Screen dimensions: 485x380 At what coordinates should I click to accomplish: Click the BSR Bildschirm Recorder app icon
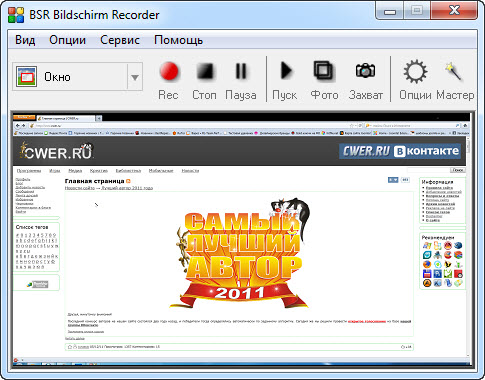[x=16, y=15]
